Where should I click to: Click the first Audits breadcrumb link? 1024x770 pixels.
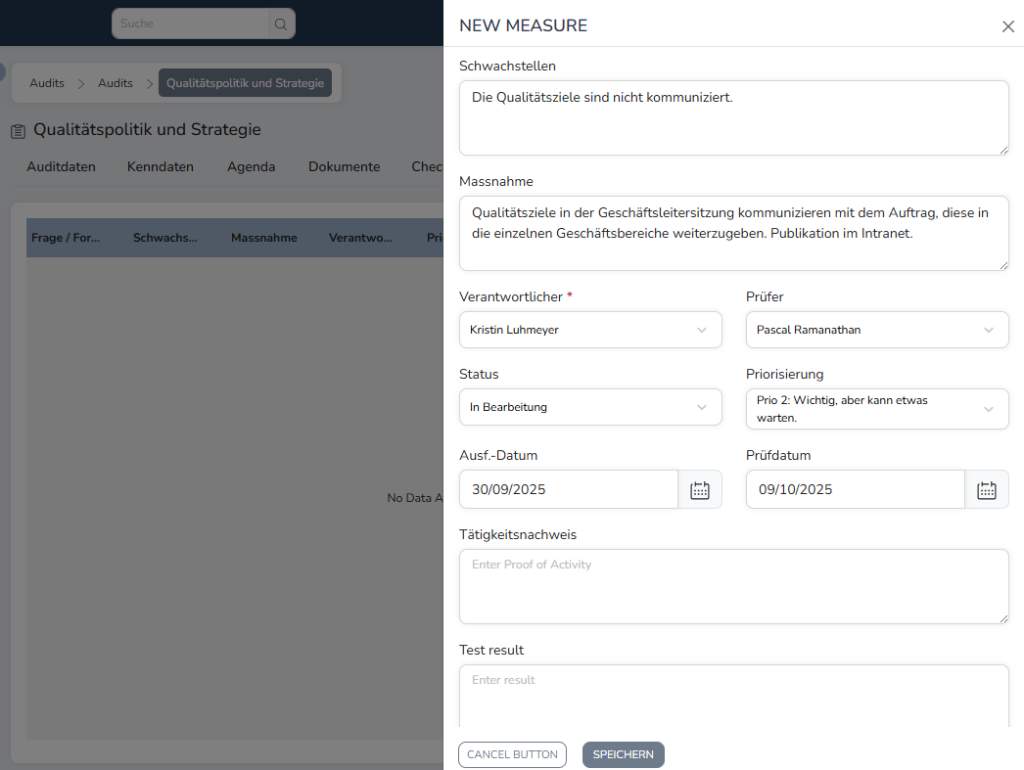[x=47, y=83]
